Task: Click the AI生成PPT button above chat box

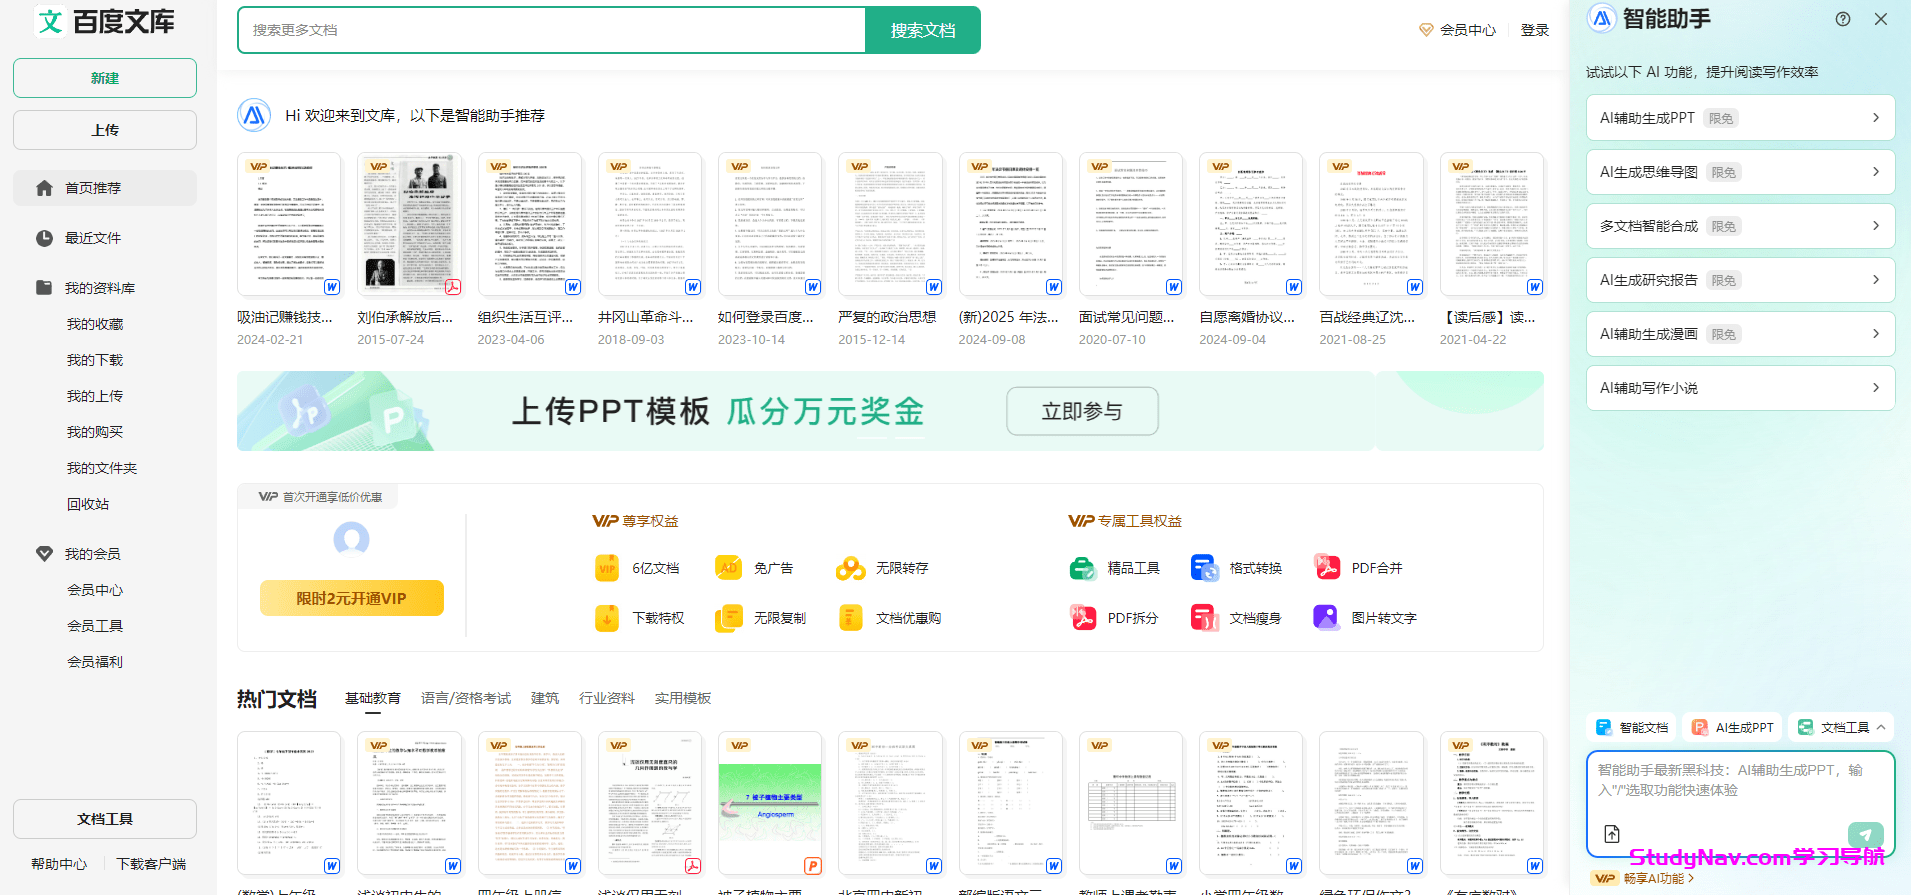Action: click(1732, 728)
